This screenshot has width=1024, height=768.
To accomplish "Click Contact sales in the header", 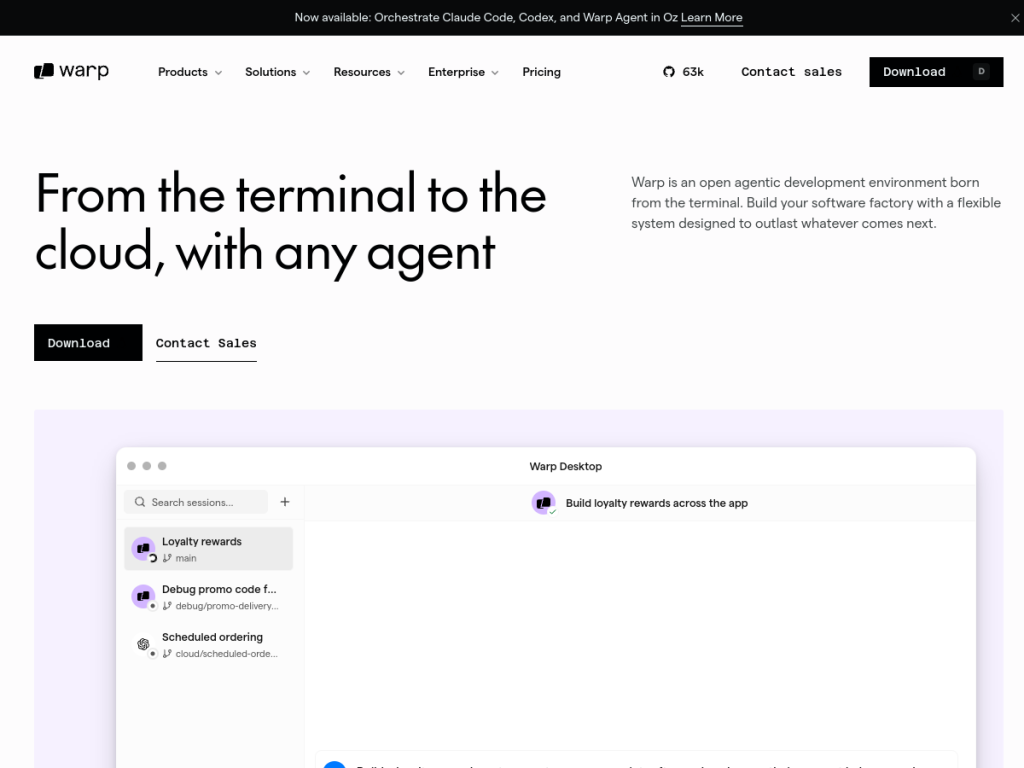I will click(x=792, y=72).
